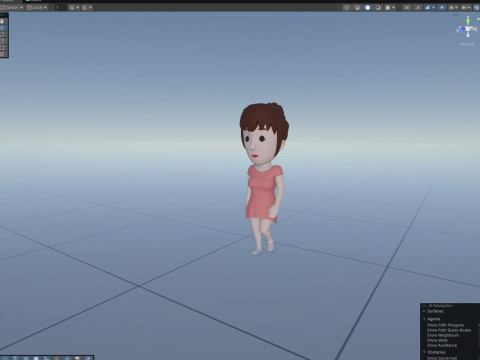Screen dimensions: 480x360
Task: Click the highlighted shaded draw mode icon
Action: coord(367,7)
